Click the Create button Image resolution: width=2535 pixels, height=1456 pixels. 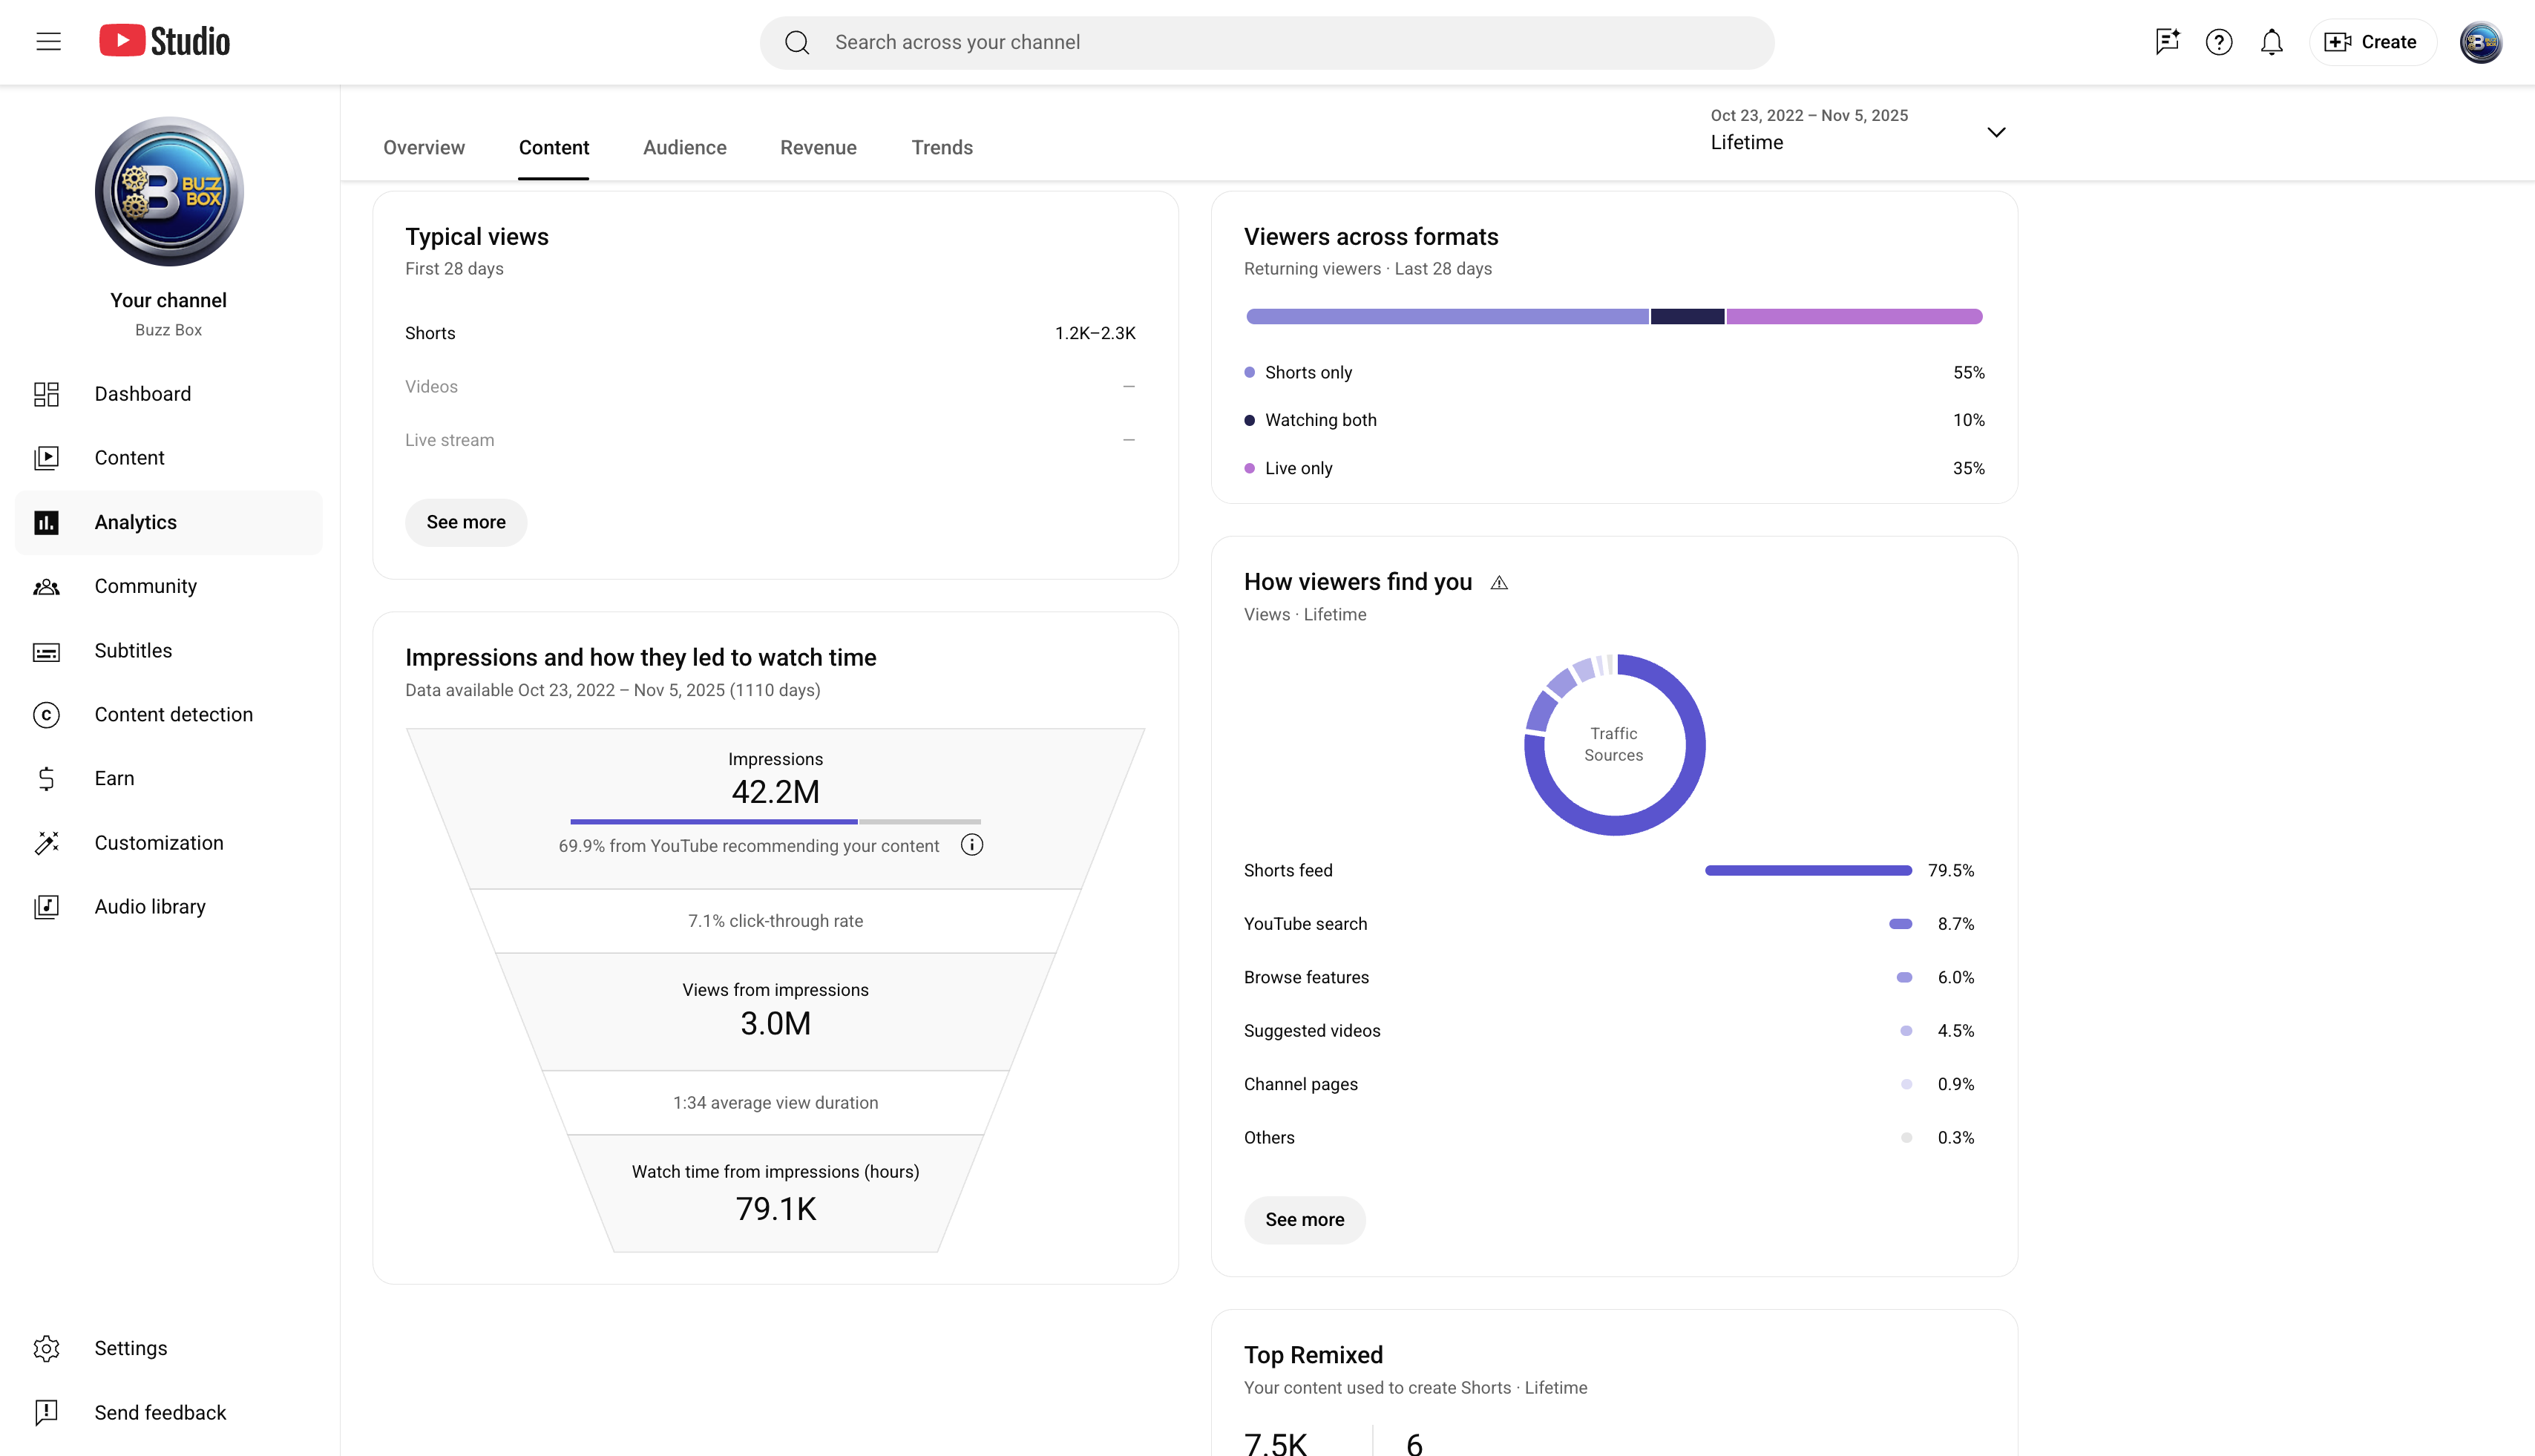2372,42
